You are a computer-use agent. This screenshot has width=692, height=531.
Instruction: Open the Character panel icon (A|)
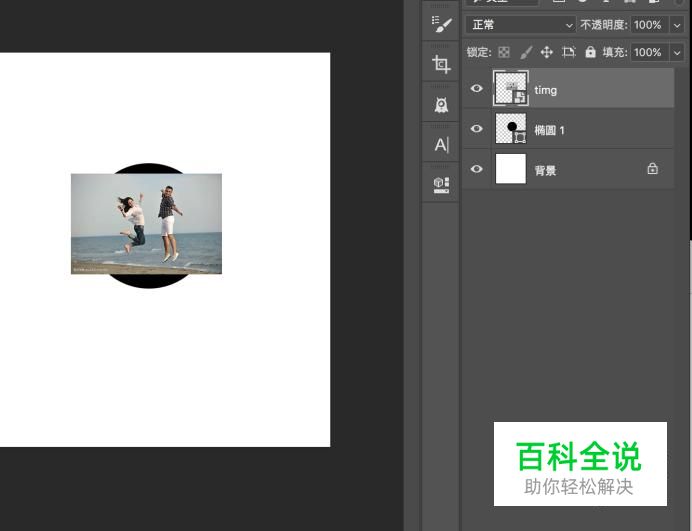[441, 145]
